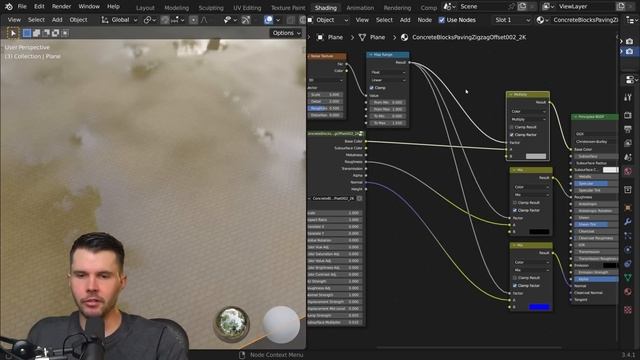Open the Render menu
The image size is (640, 360).
pos(61,7)
